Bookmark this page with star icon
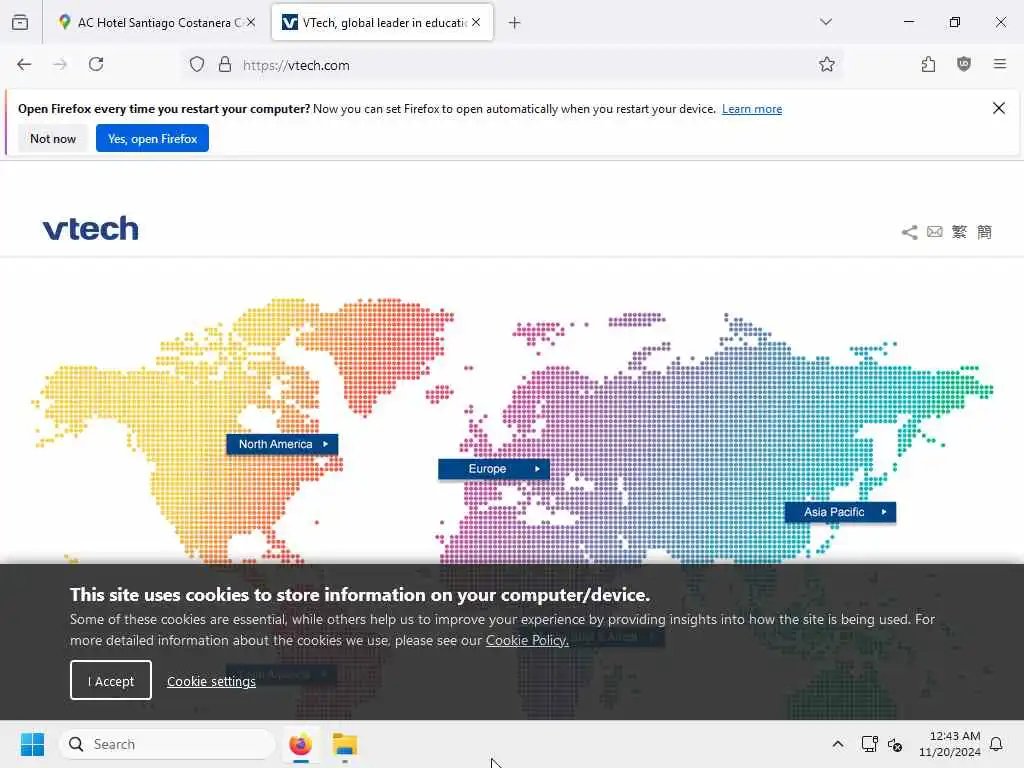Viewport: 1024px width, 768px height. pos(827,65)
